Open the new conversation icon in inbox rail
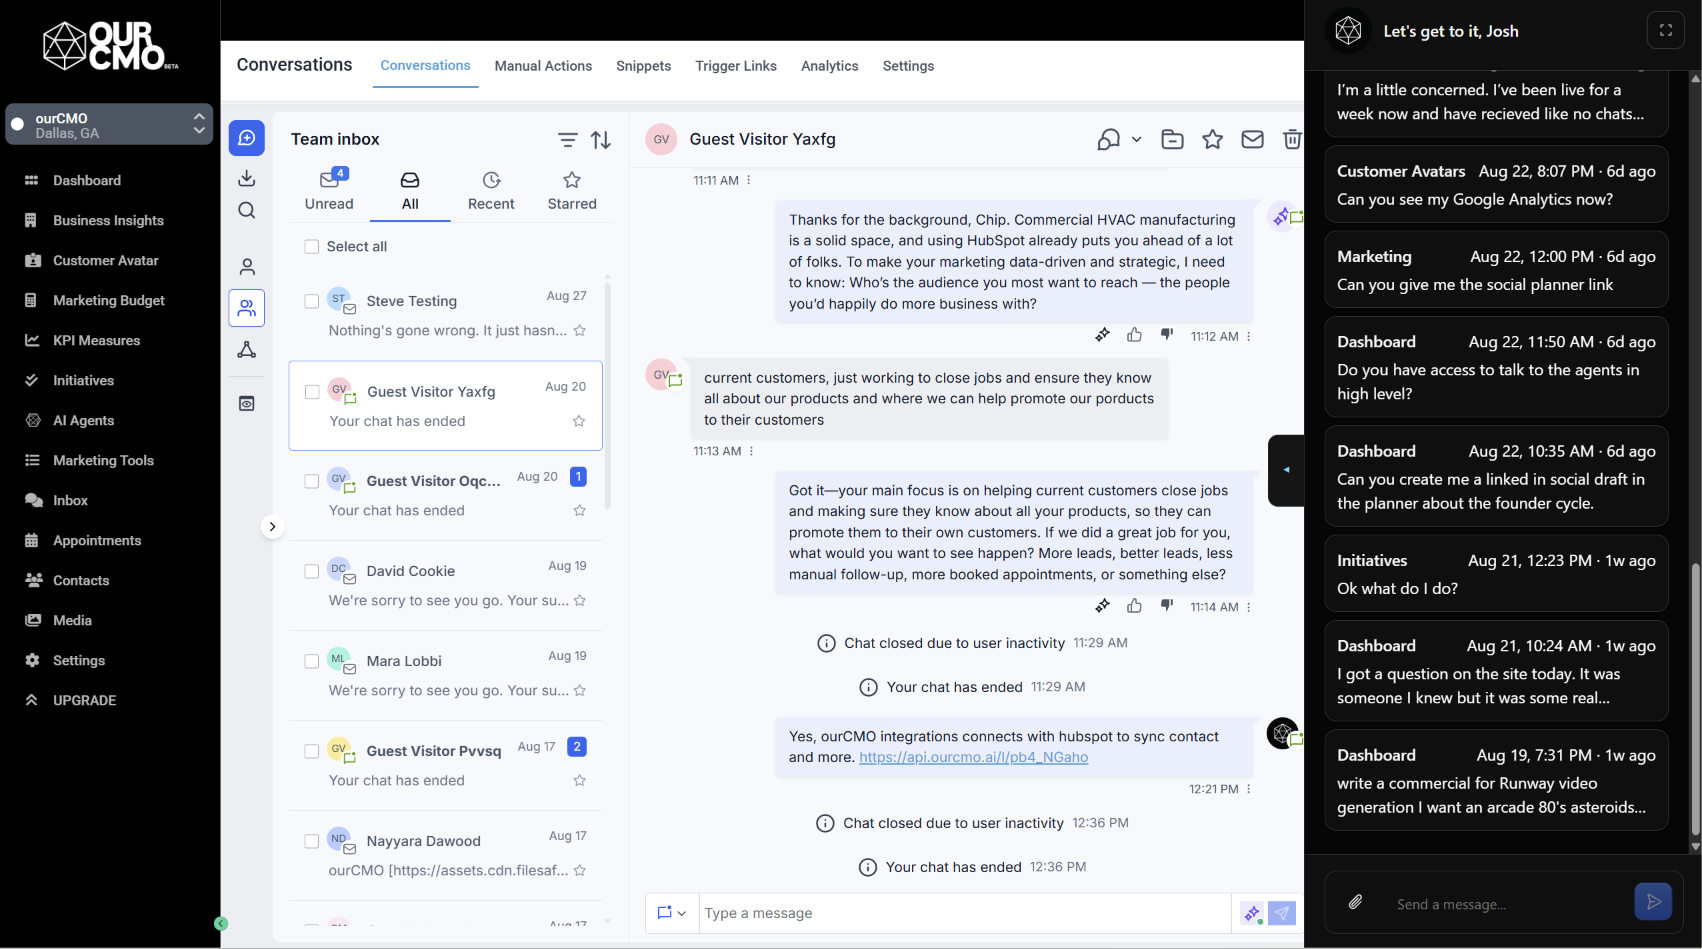The image size is (1702, 949). [x=246, y=138]
